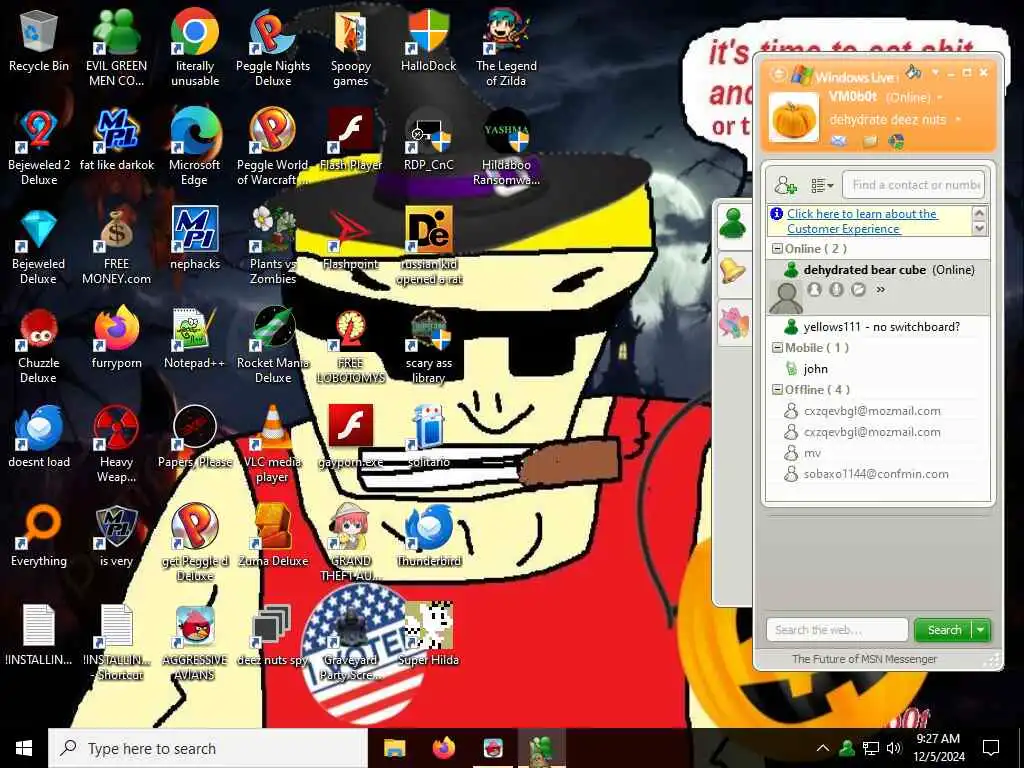Viewport: 1024px width, 768px height.
Task: Click the pumpkin display picture
Action: click(x=793, y=118)
